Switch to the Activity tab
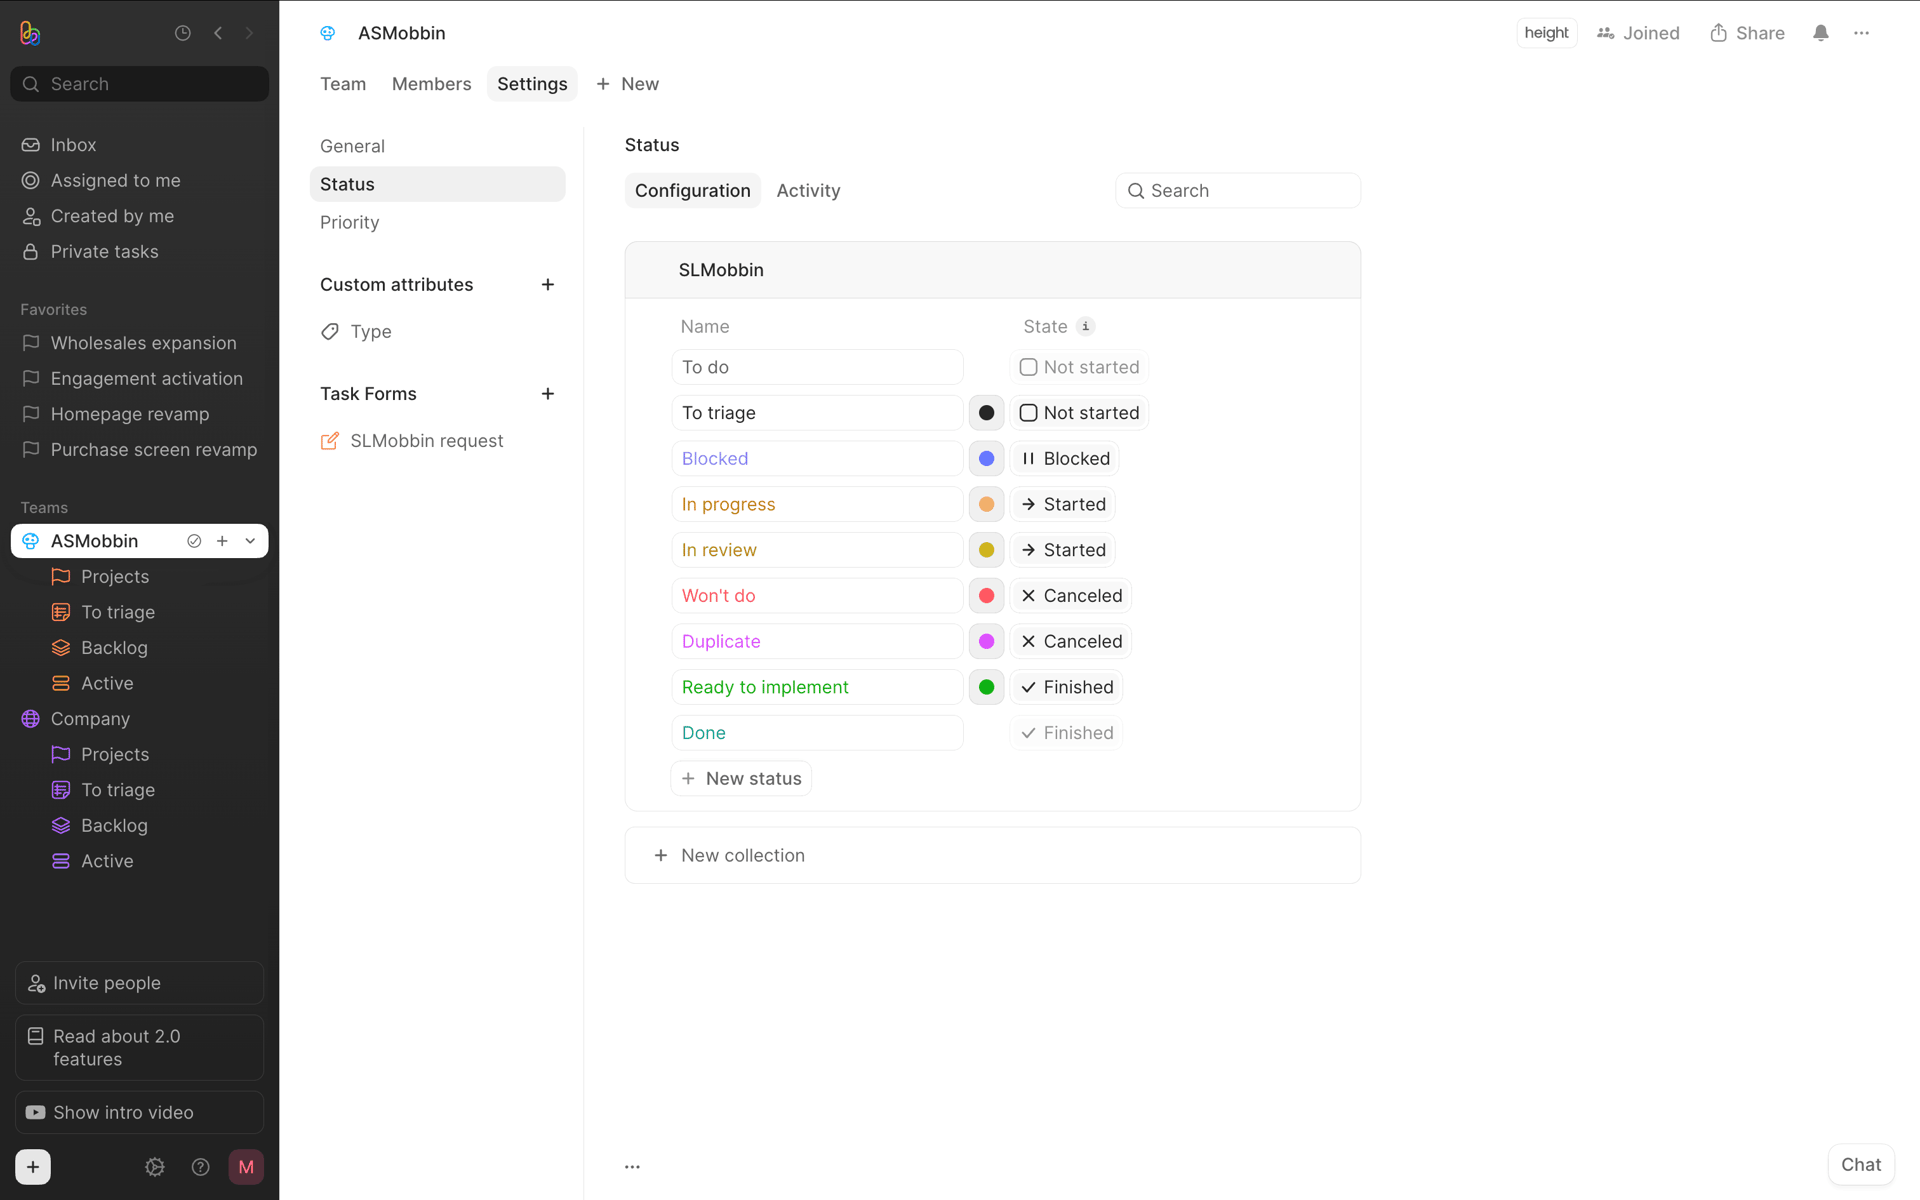This screenshot has height=1200, width=1920. coord(808,191)
